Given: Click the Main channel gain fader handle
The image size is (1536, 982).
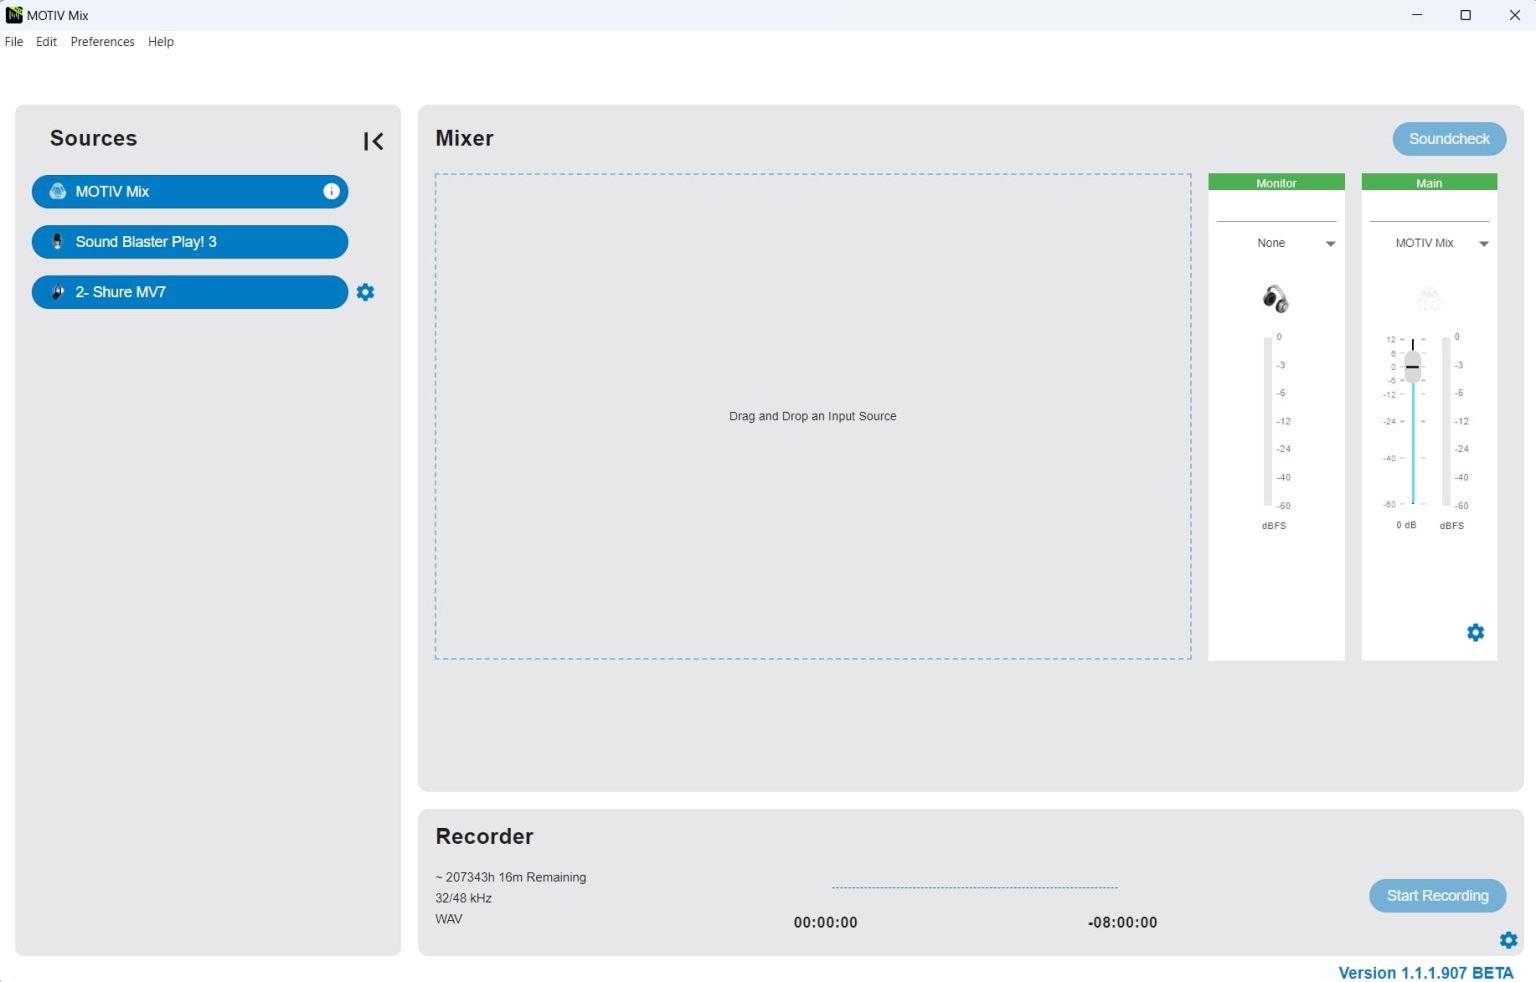Looking at the screenshot, I should [1412, 367].
